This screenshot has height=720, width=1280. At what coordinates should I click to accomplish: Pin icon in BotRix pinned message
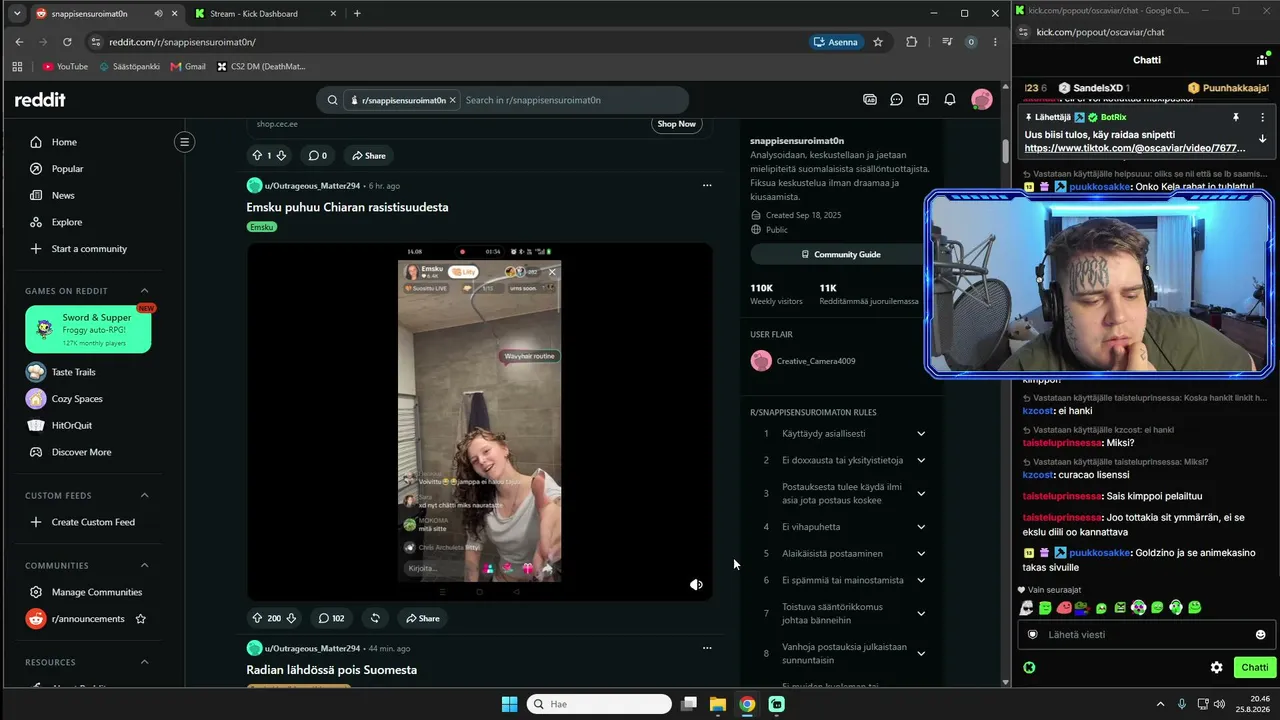1236,117
